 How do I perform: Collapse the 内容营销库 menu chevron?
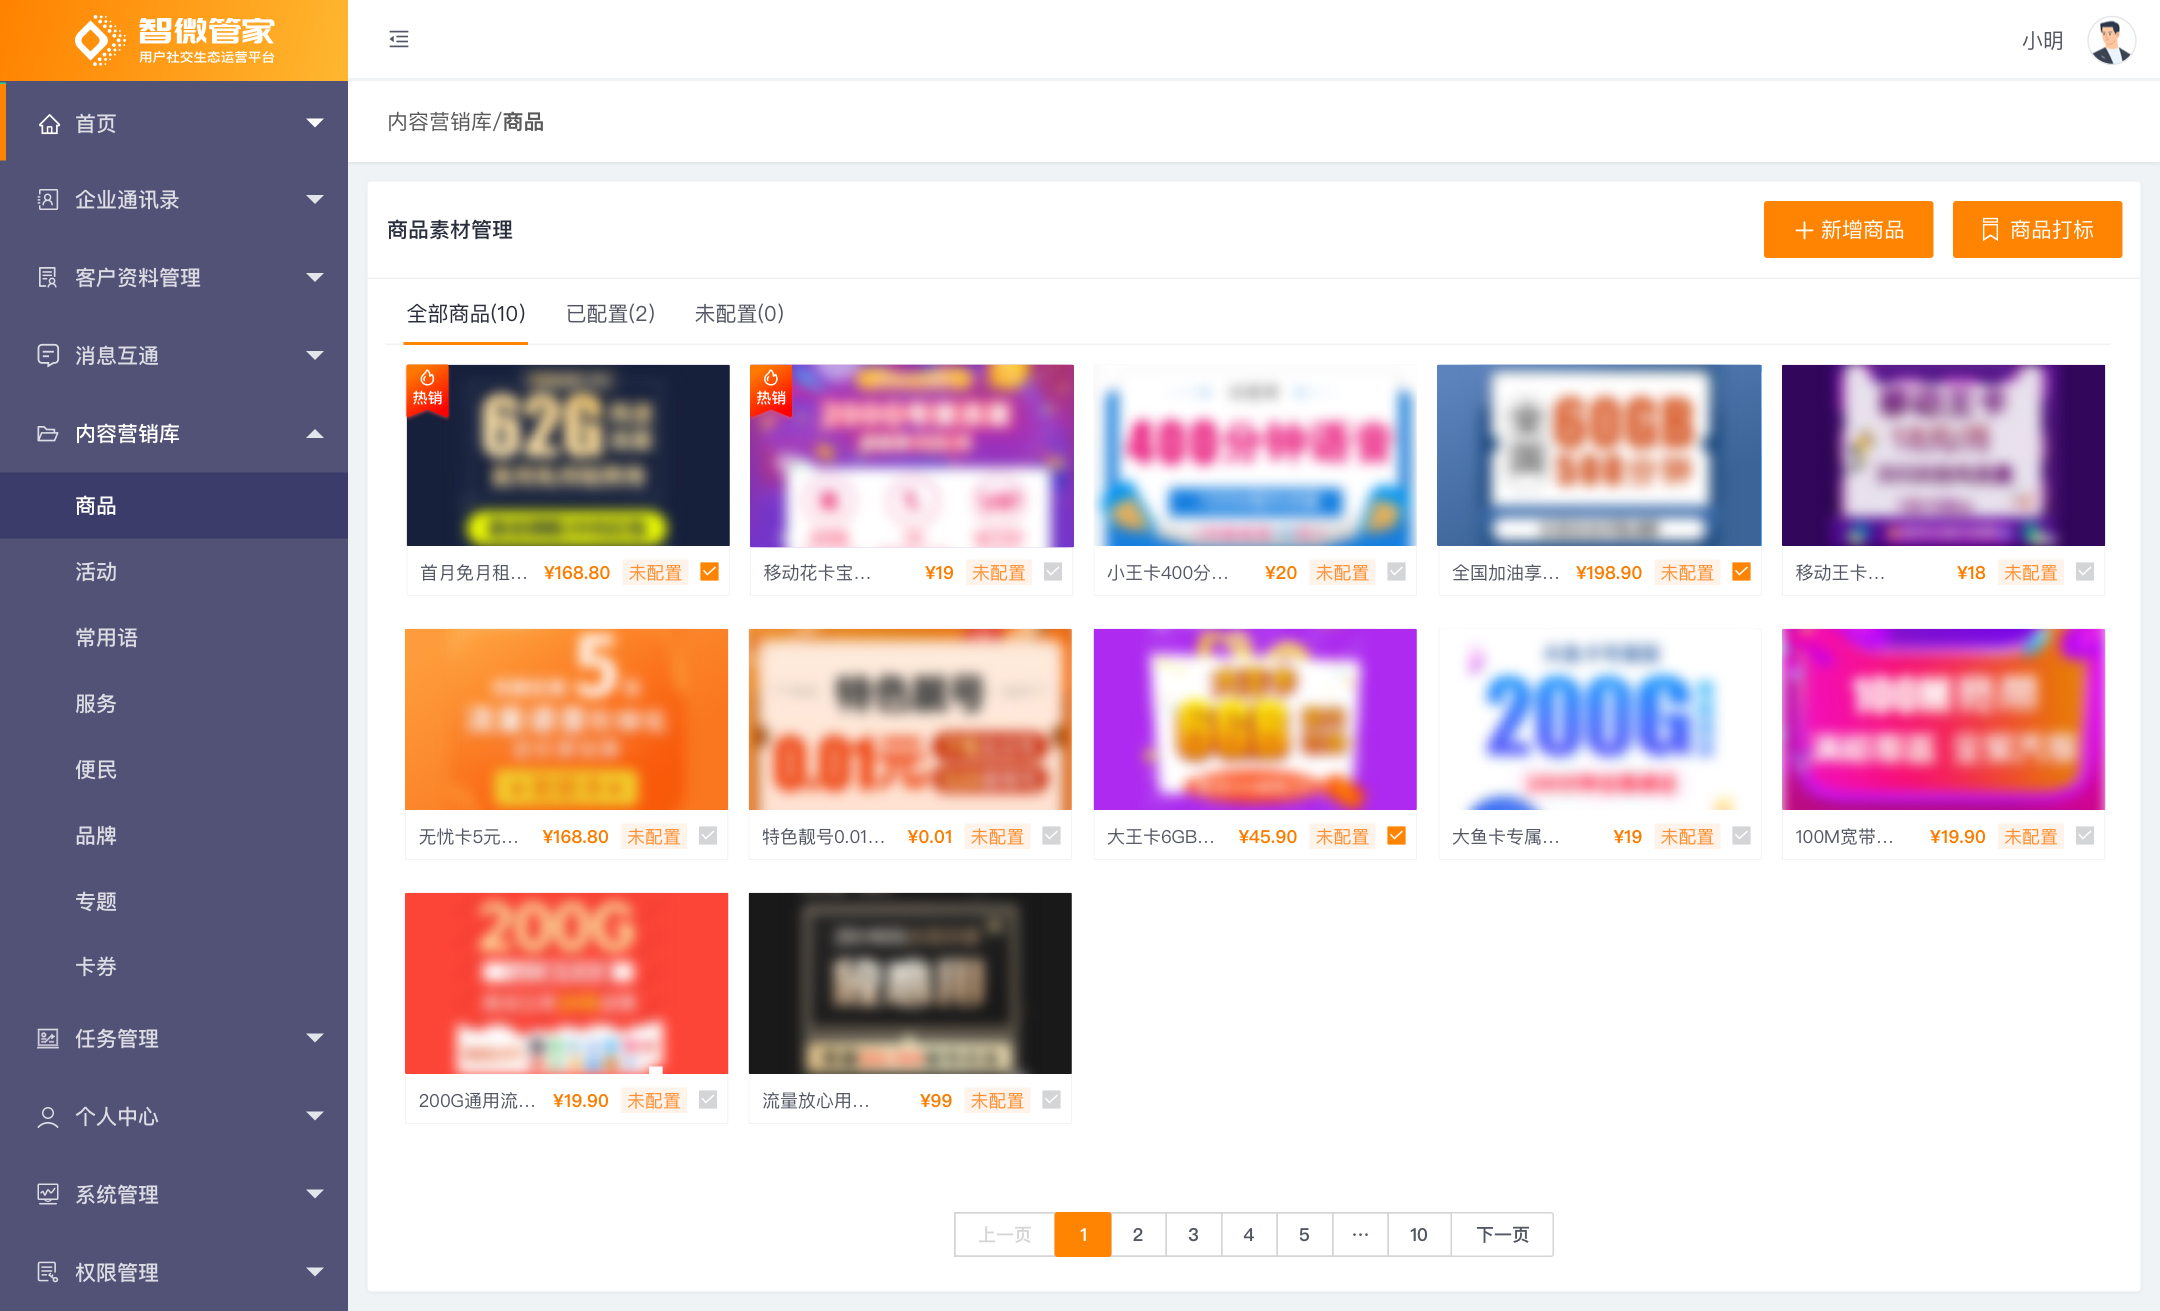coord(315,433)
